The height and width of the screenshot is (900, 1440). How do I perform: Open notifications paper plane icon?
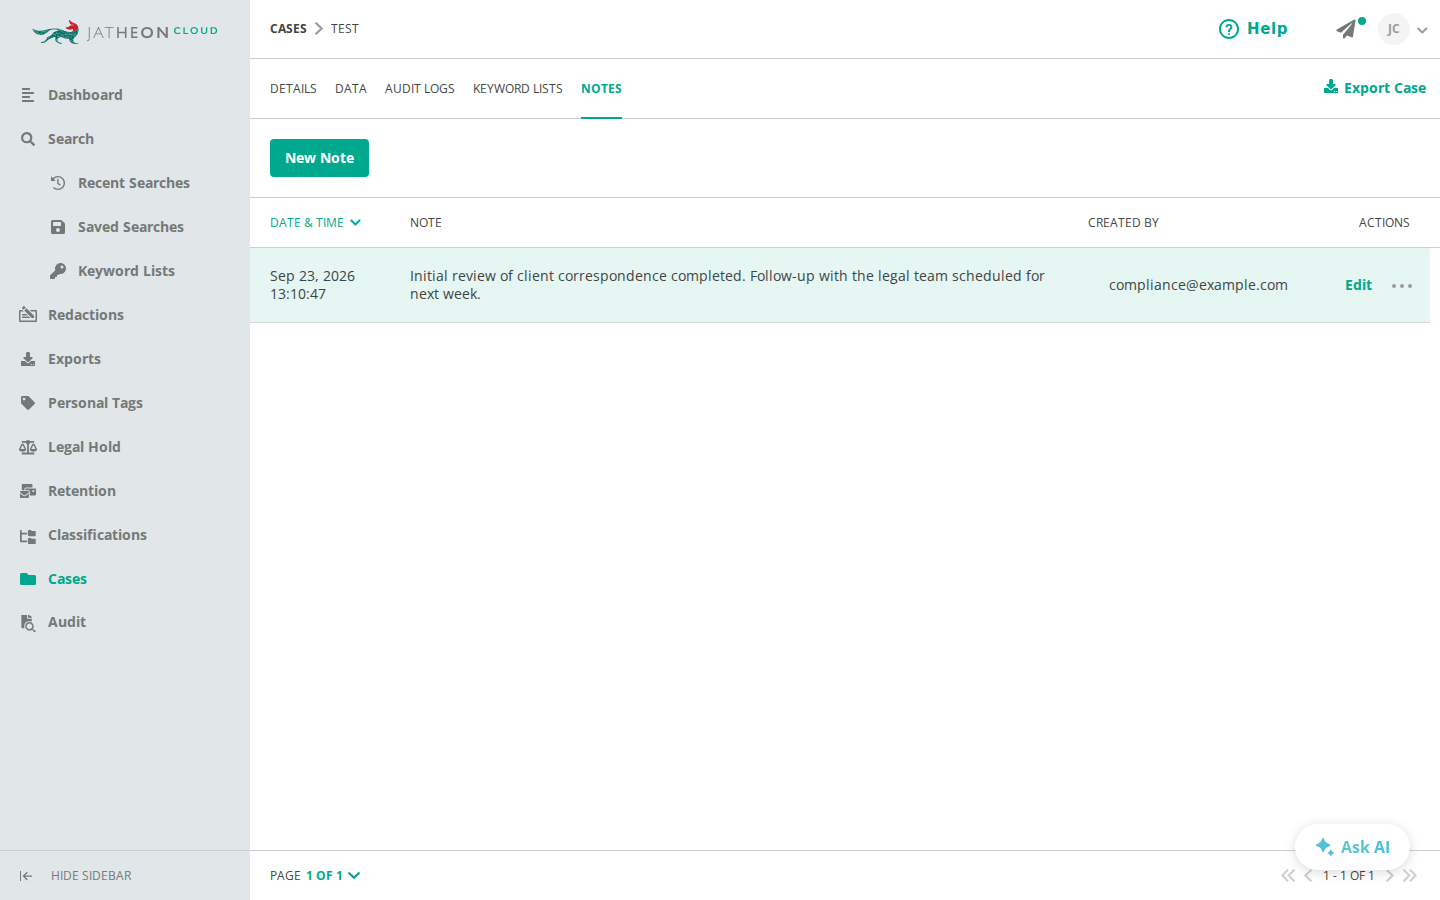1347,29
